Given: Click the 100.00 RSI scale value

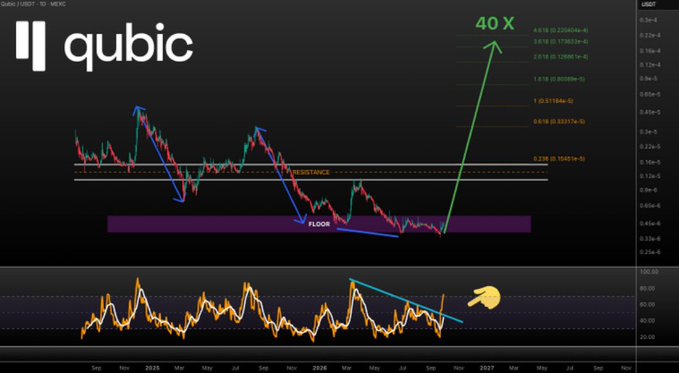Looking at the screenshot, I should click(649, 272).
